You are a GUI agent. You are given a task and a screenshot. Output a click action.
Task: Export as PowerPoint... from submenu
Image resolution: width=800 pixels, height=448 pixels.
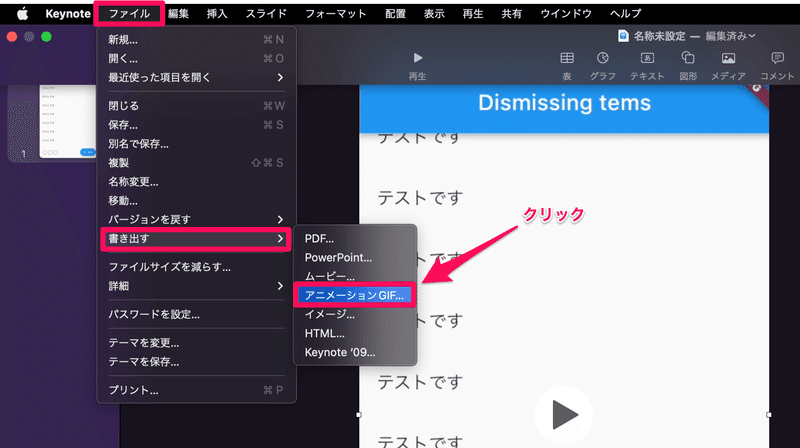(355, 257)
